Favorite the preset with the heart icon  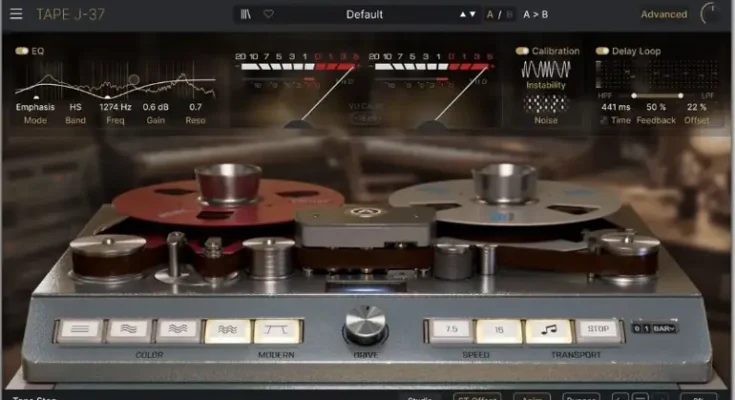pos(268,14)
